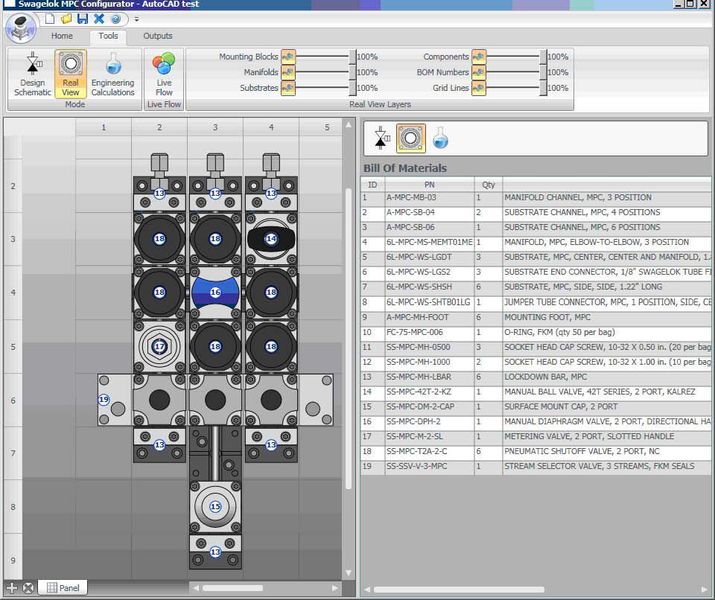Show the flask view in the BOM panel
Viewport: 715px width, 600px height.
440,138
